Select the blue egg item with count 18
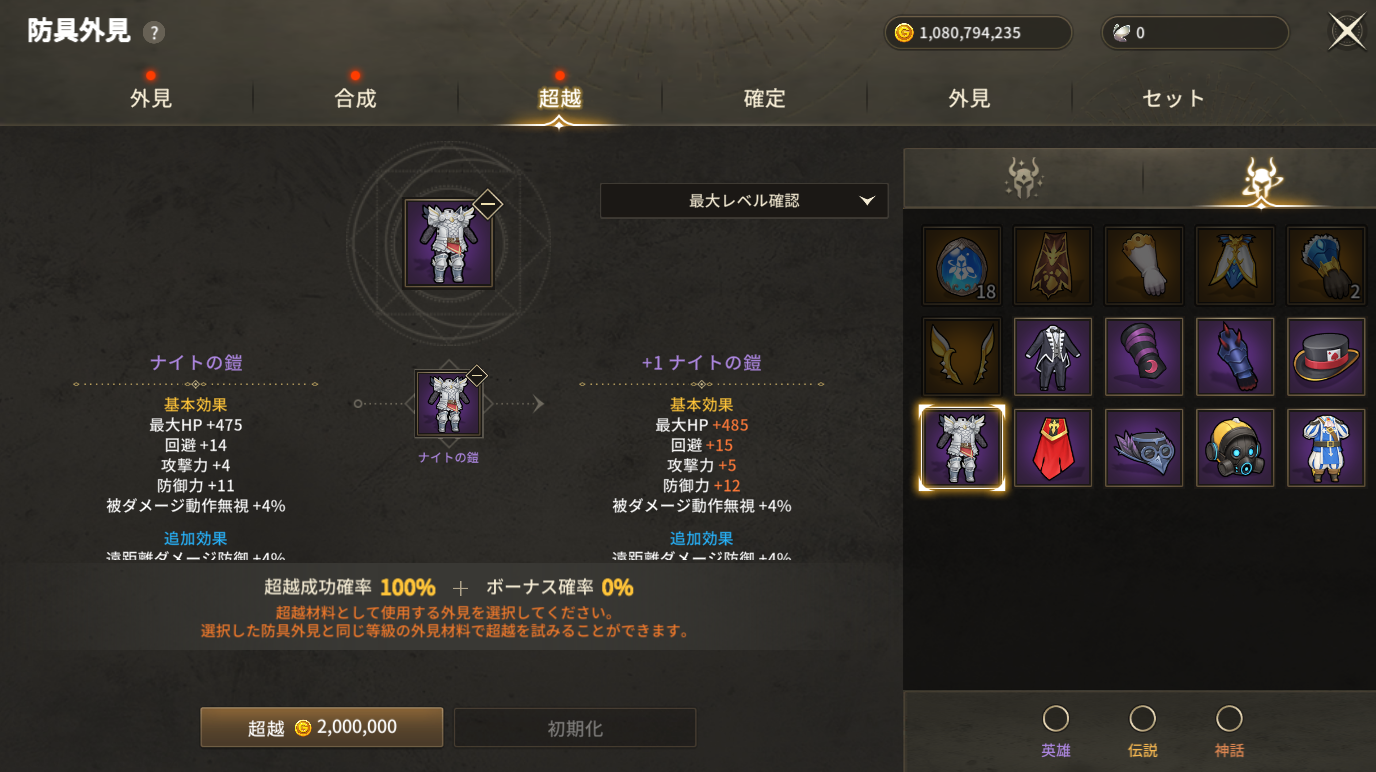1376x772 pixels. [x=962, y=266]
